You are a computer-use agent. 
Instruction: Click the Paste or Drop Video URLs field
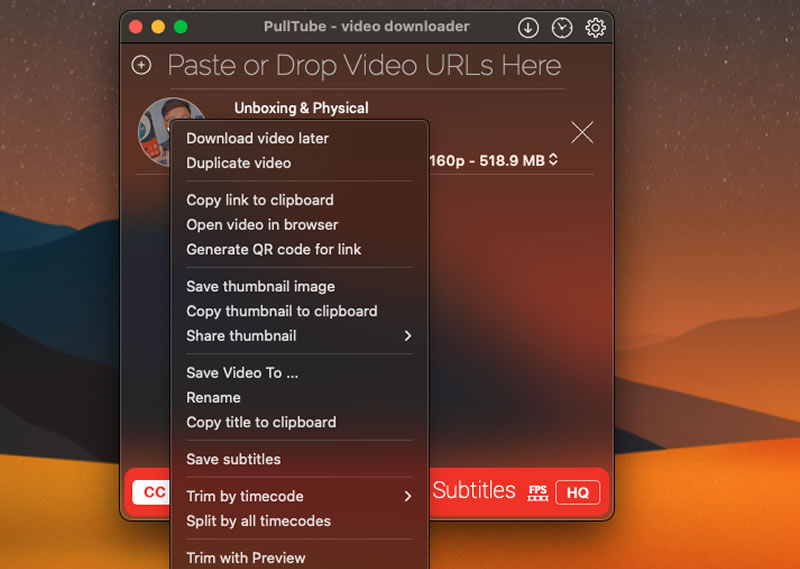point(364,65)
